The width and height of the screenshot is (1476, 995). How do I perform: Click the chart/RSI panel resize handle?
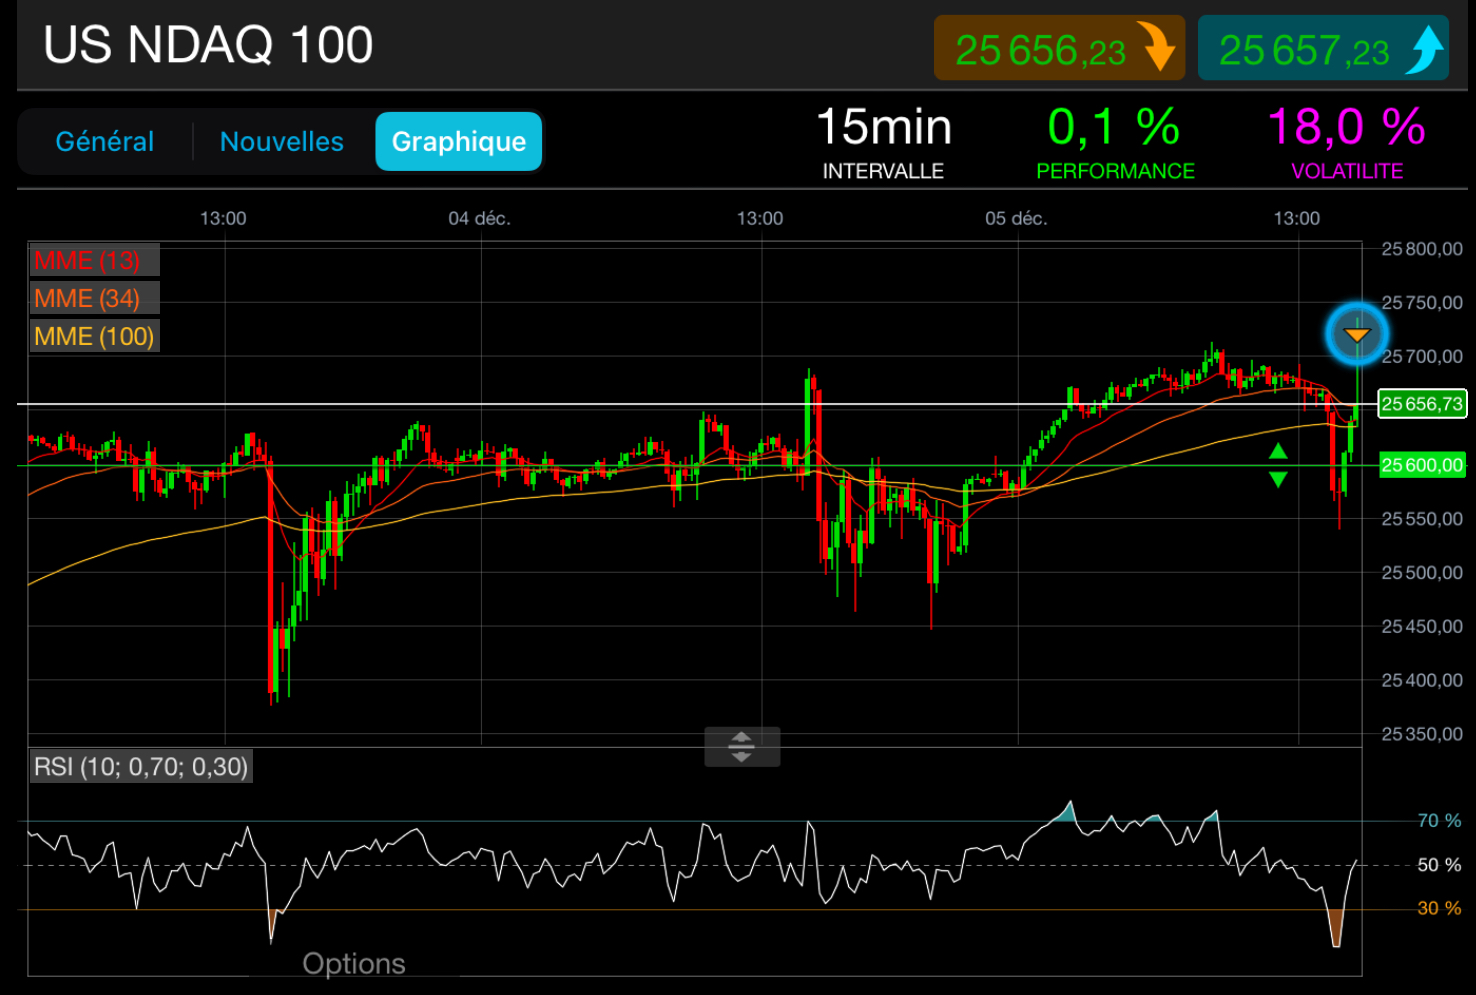click(x=742, y=747)
